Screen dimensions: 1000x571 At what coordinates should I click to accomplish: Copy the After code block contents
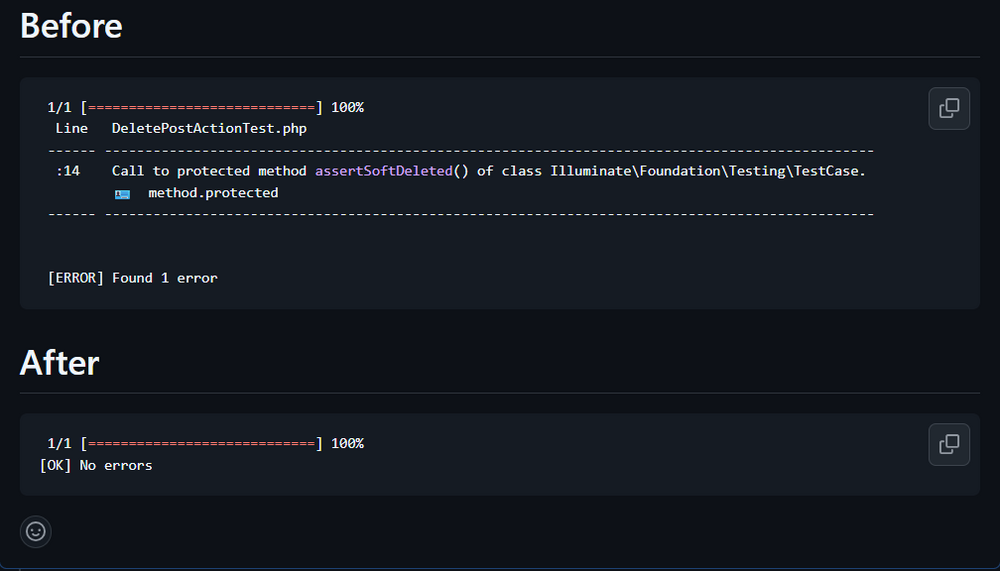[949, 444]
